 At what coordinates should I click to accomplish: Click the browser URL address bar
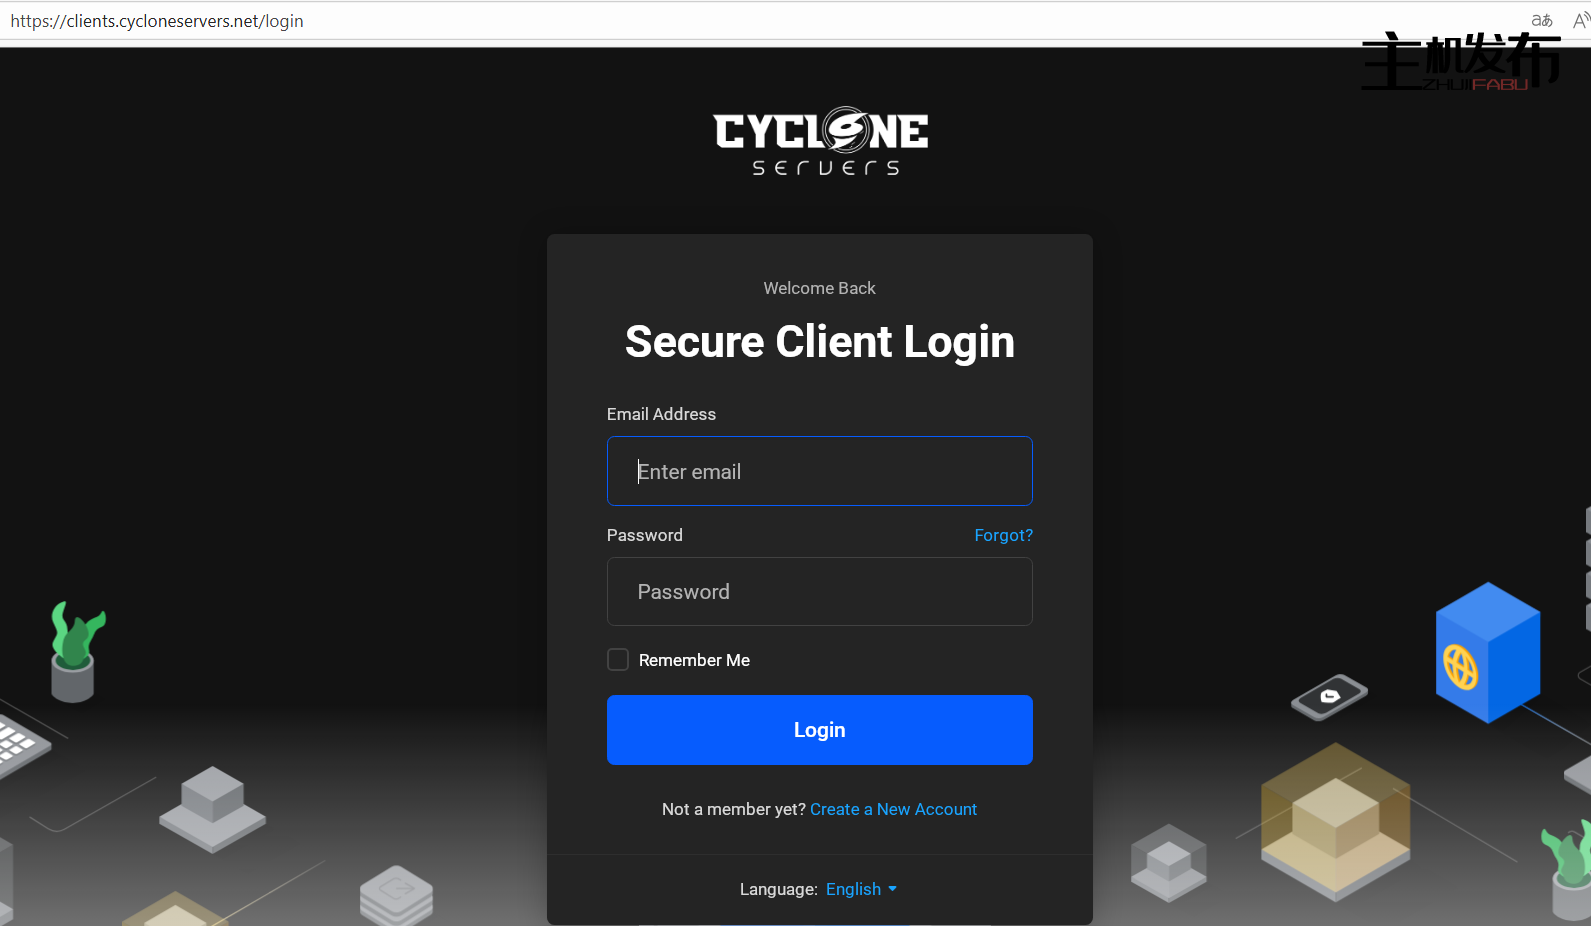pos(700,21)
